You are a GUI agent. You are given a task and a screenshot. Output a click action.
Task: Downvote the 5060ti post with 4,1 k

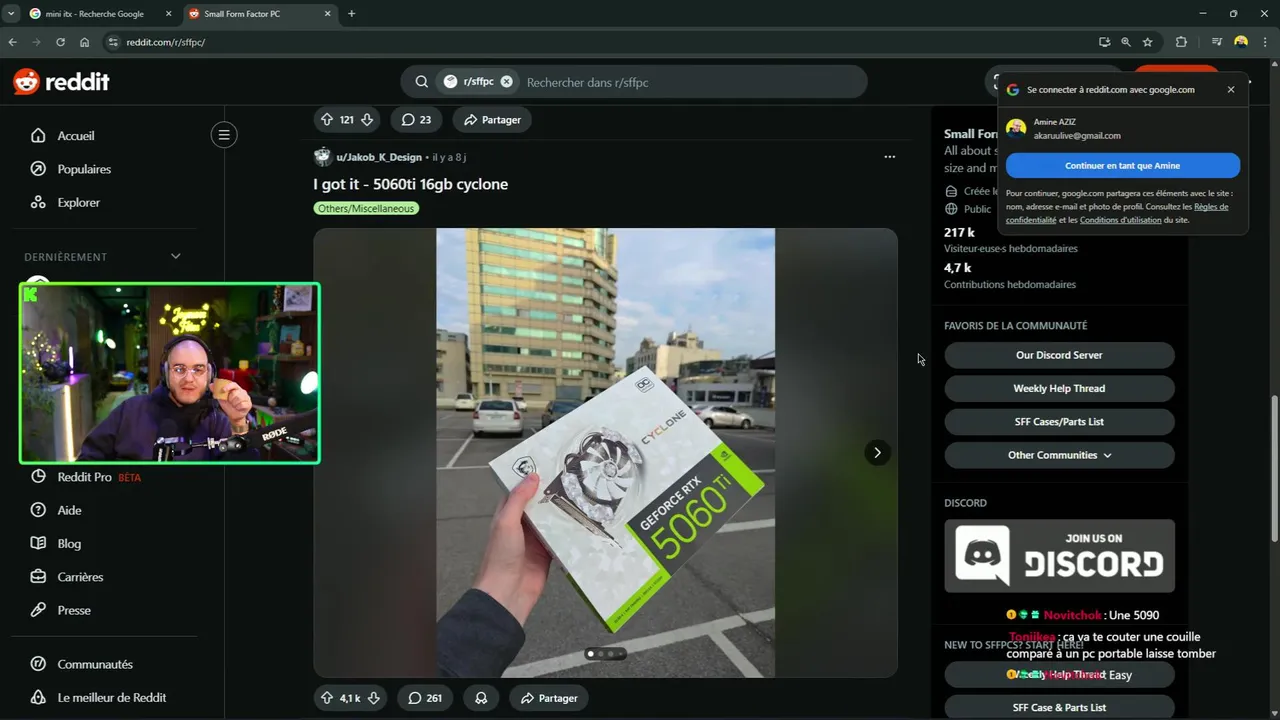[374, 698]
